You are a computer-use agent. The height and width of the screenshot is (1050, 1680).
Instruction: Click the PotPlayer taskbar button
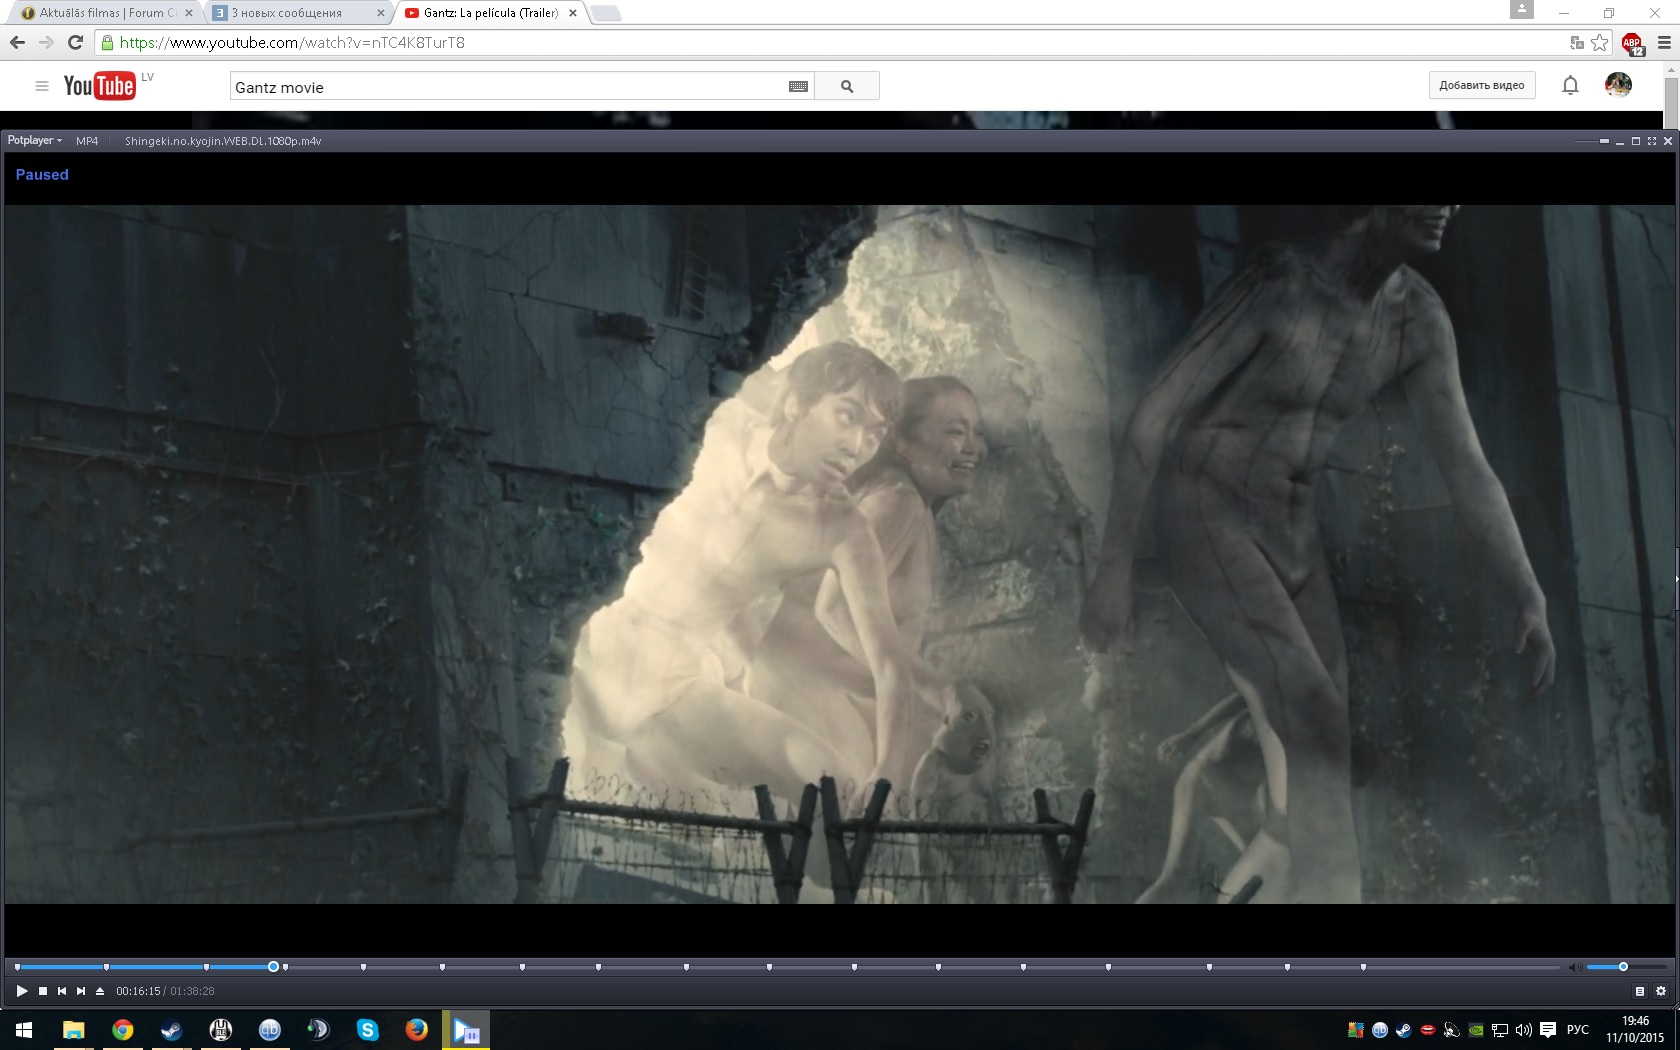466,1030
